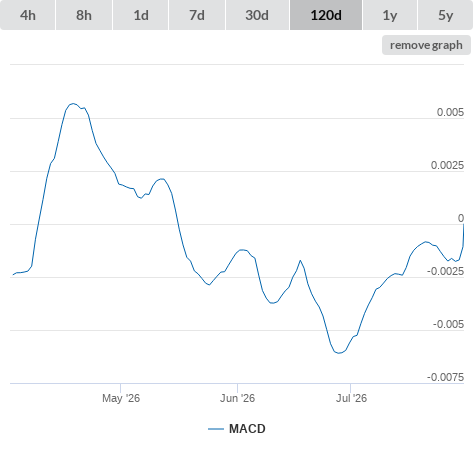474x455 pixels.
Task: Click the active 120d range tab
Action: [x=326, y=15]
